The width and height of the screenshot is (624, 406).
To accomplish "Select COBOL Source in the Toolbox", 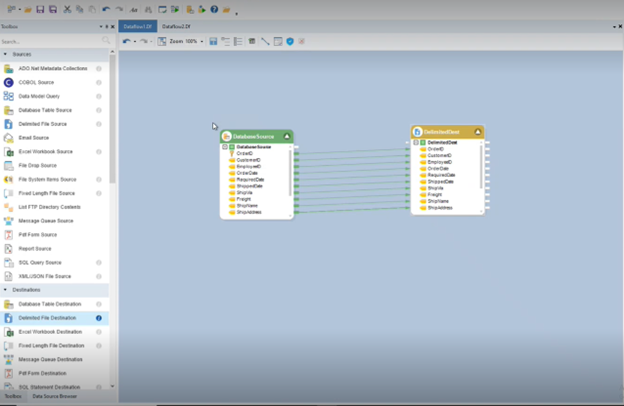I will click(34, 82).
